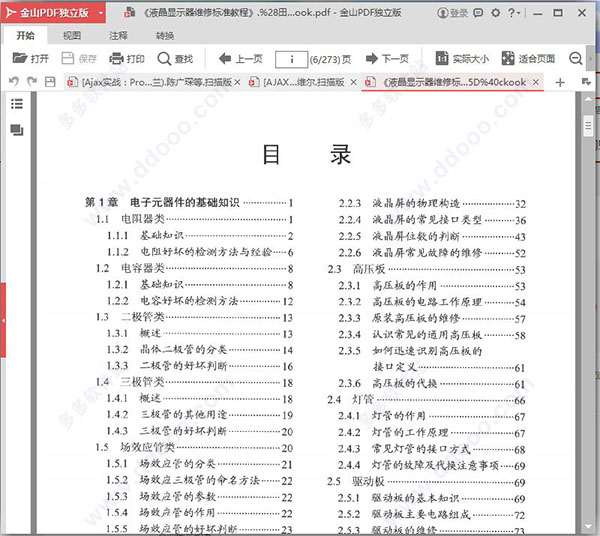Click contents entry 1.4 三极管类
Screen dimensions: 600x536
click(x=194, y=382)
